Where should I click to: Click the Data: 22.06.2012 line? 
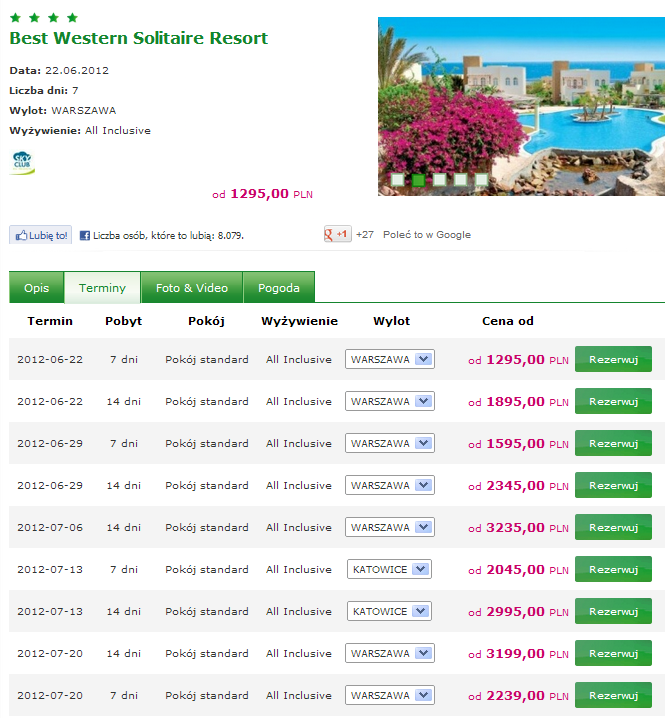59,71
